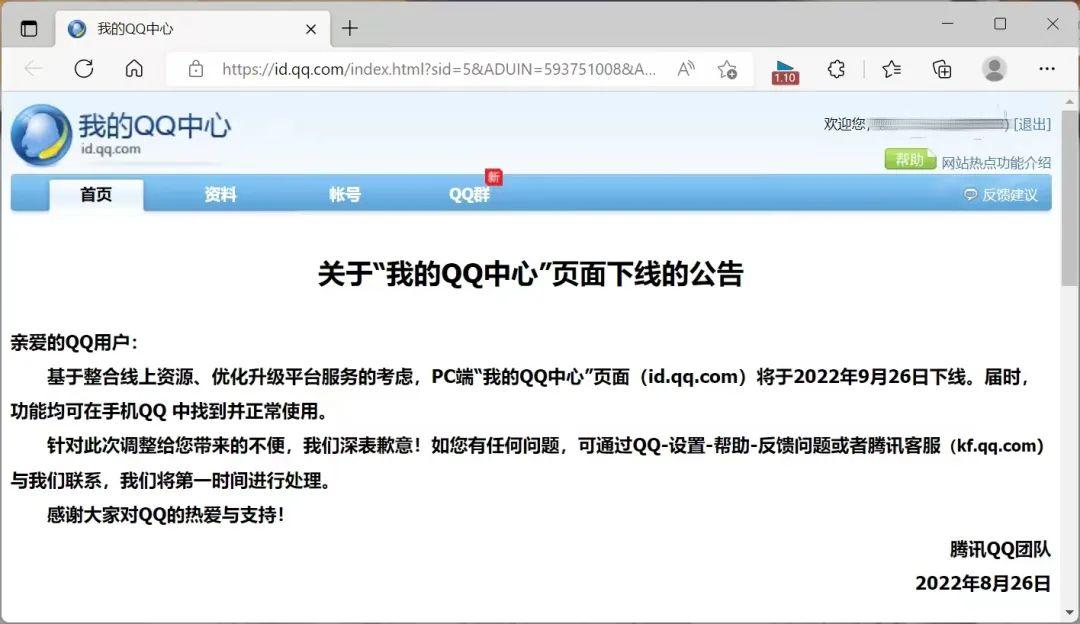Image resolution: width=1080 pixels, height=624 pixels.
Task: Open the Extensions puzzle icon
Action: pyautogui.click(x=837, y=69)
